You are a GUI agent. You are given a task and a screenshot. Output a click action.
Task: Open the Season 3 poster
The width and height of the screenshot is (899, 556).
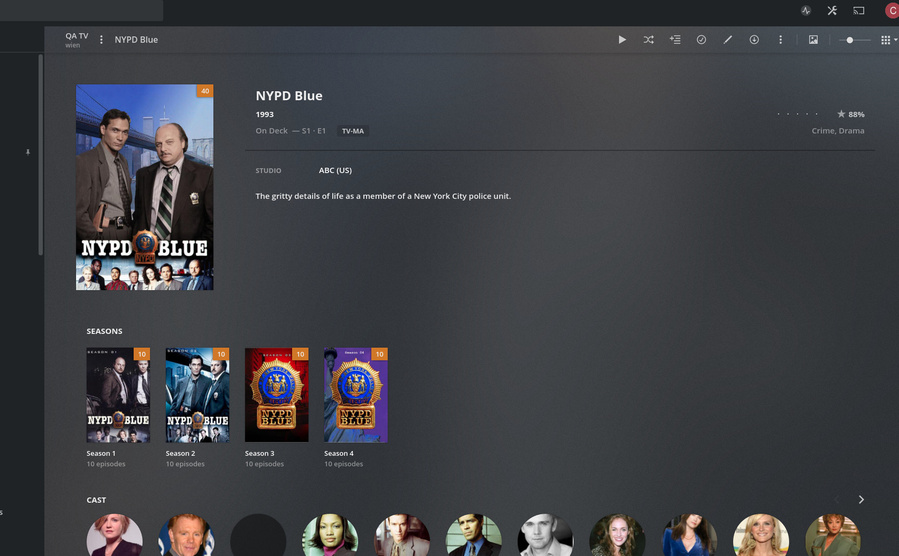276,395
